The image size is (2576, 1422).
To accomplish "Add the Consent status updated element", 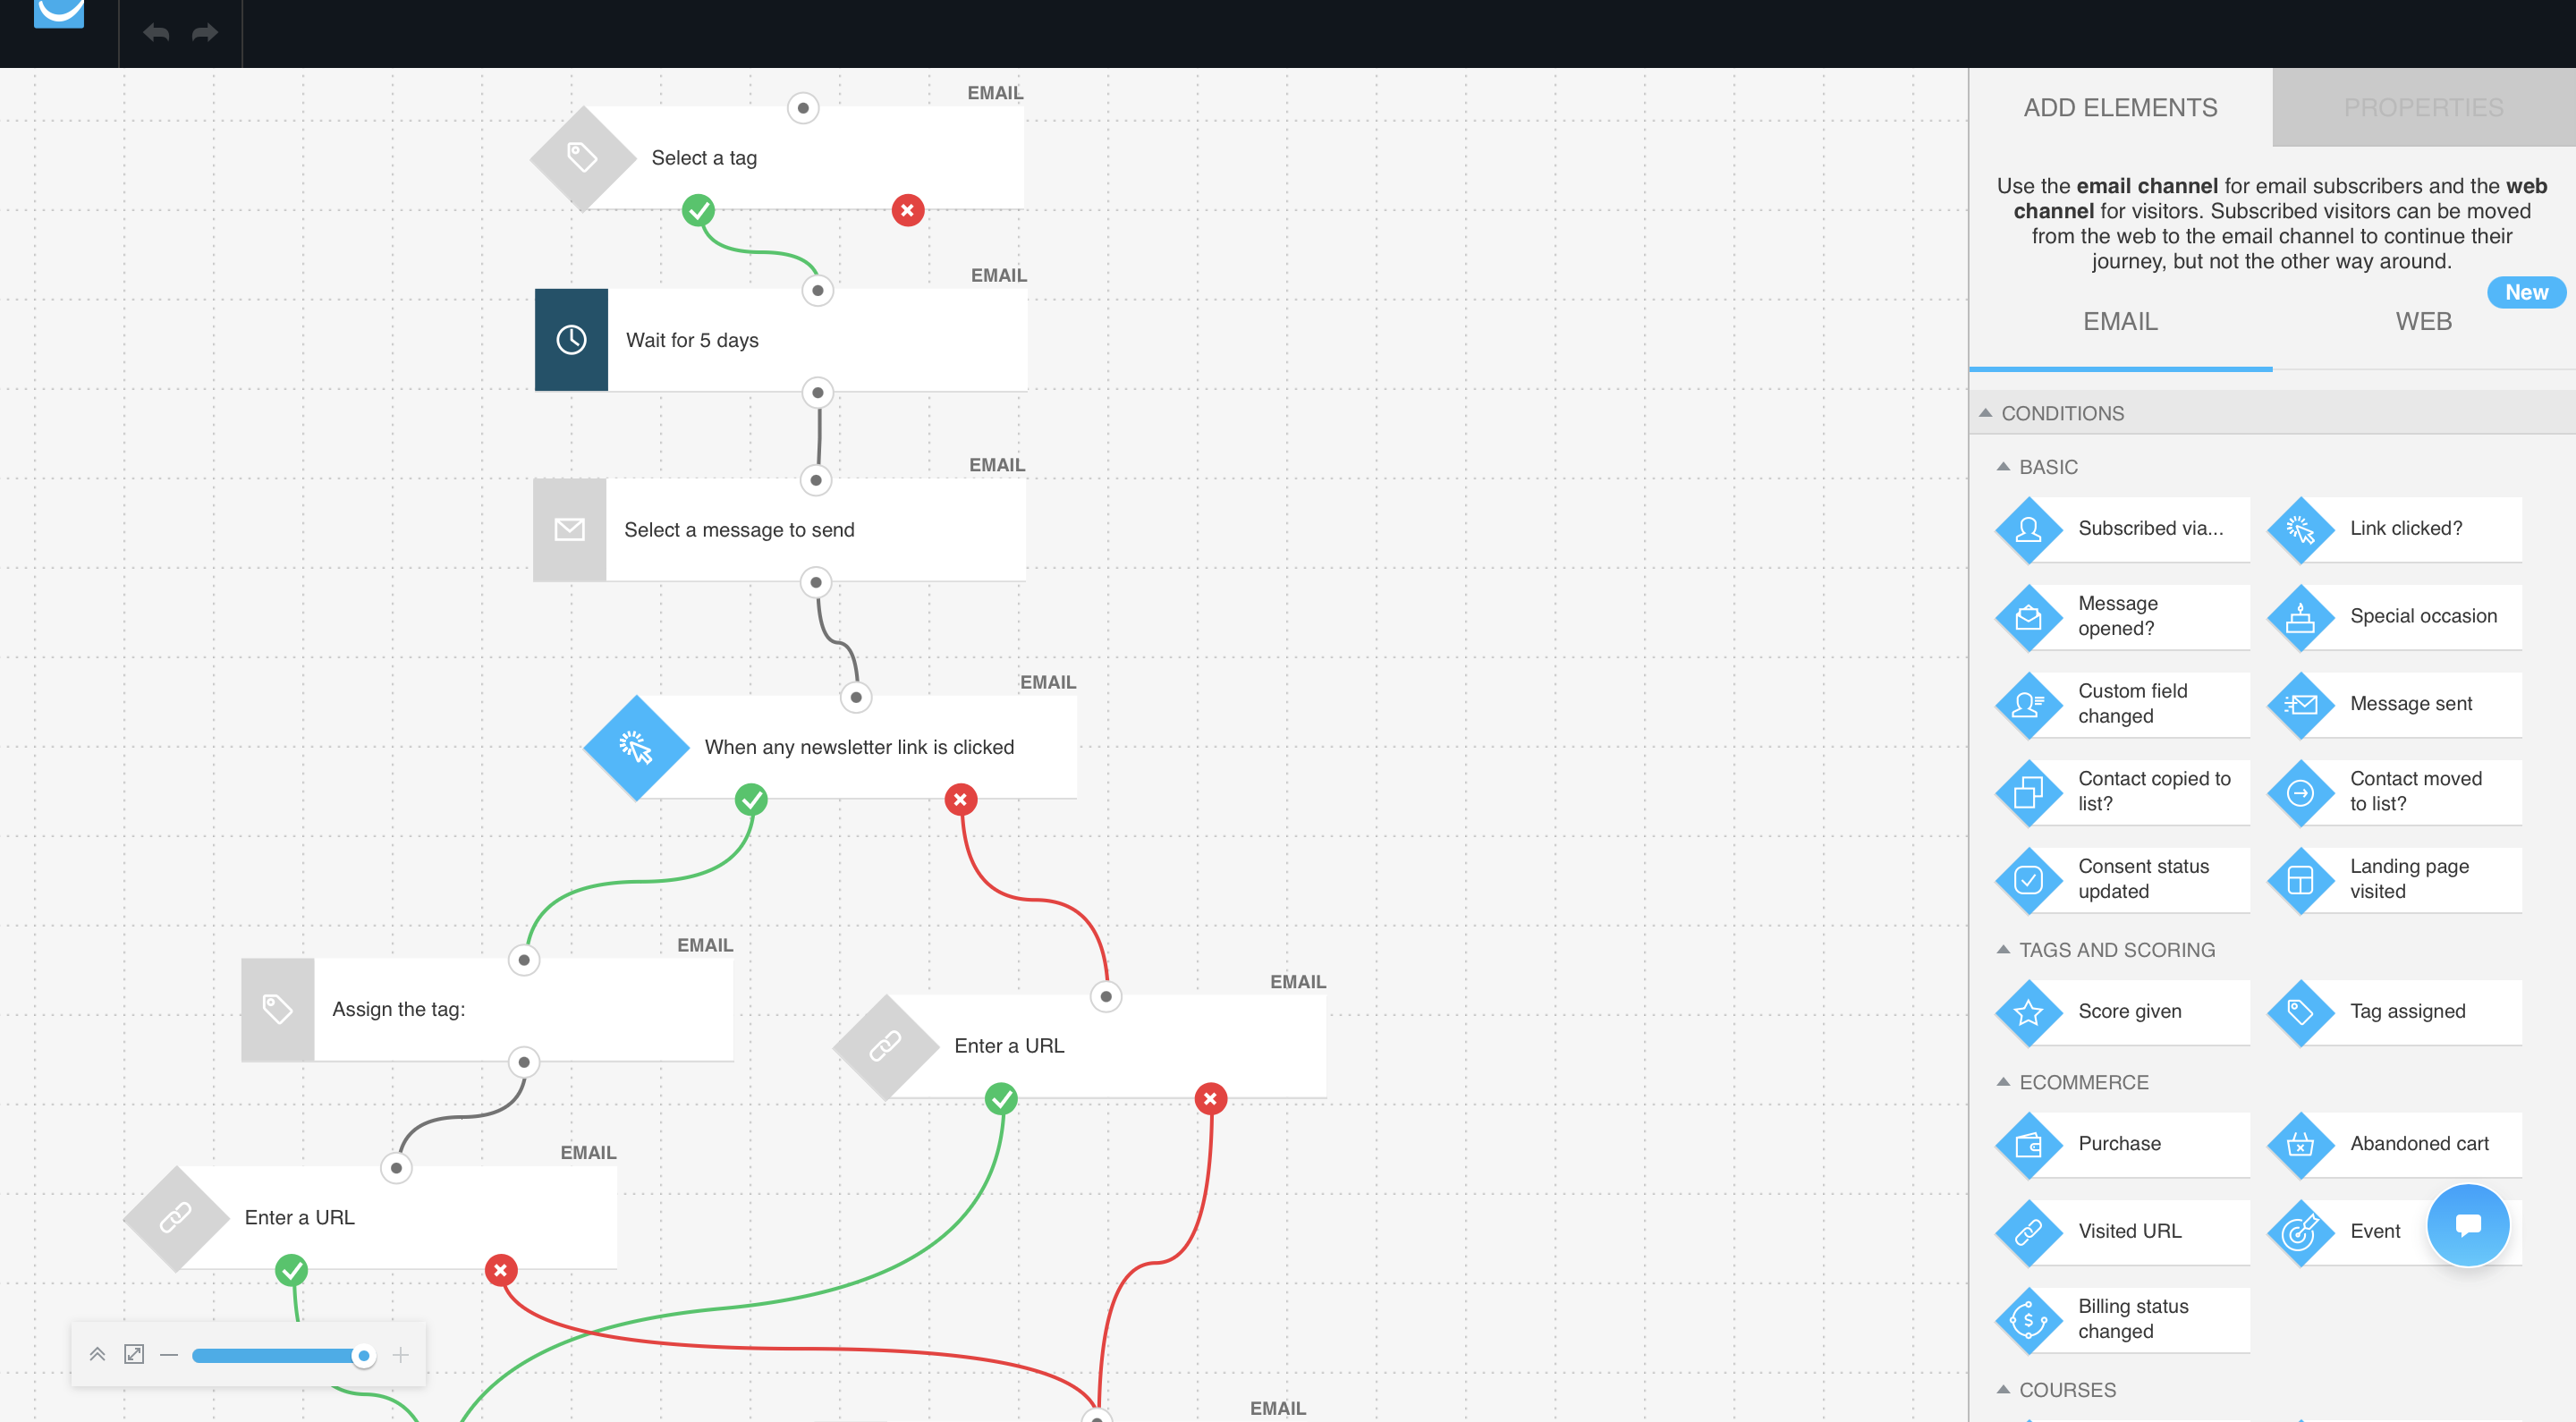I will coord(2122,880).
